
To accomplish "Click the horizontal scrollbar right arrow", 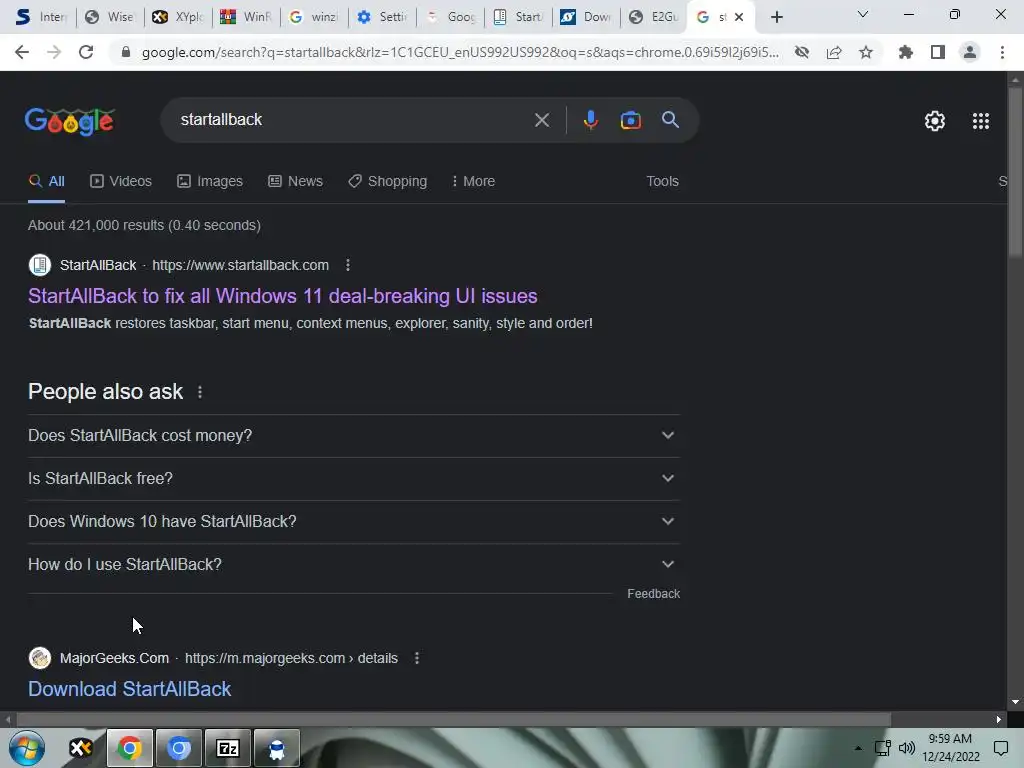I will coord(999,720).
